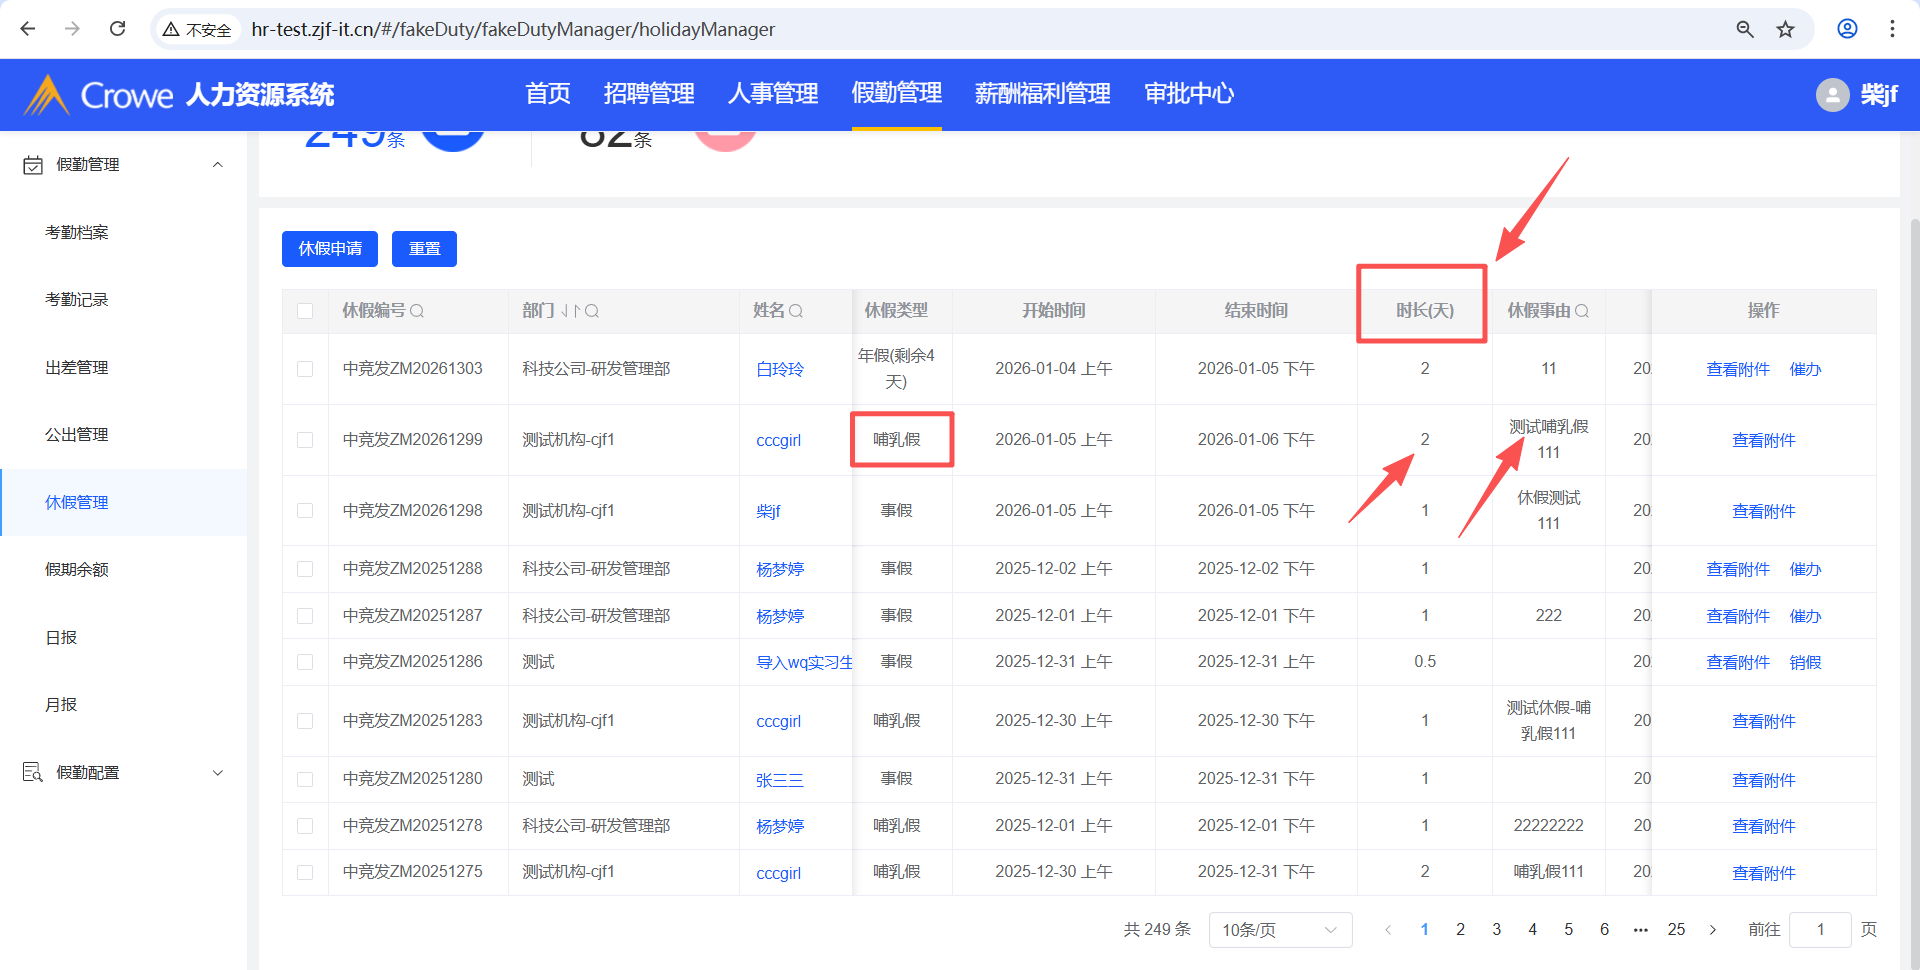Click the user avatar icon next to 柴jf

pos(1832,95)
